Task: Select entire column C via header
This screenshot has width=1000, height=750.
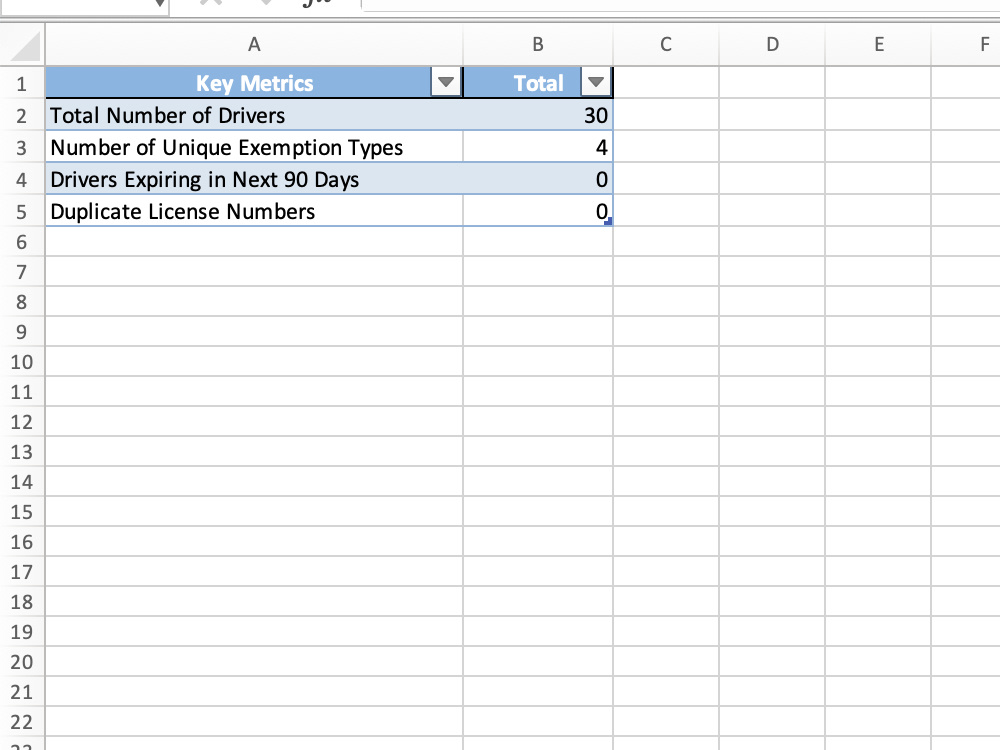Action: [666, 44]
